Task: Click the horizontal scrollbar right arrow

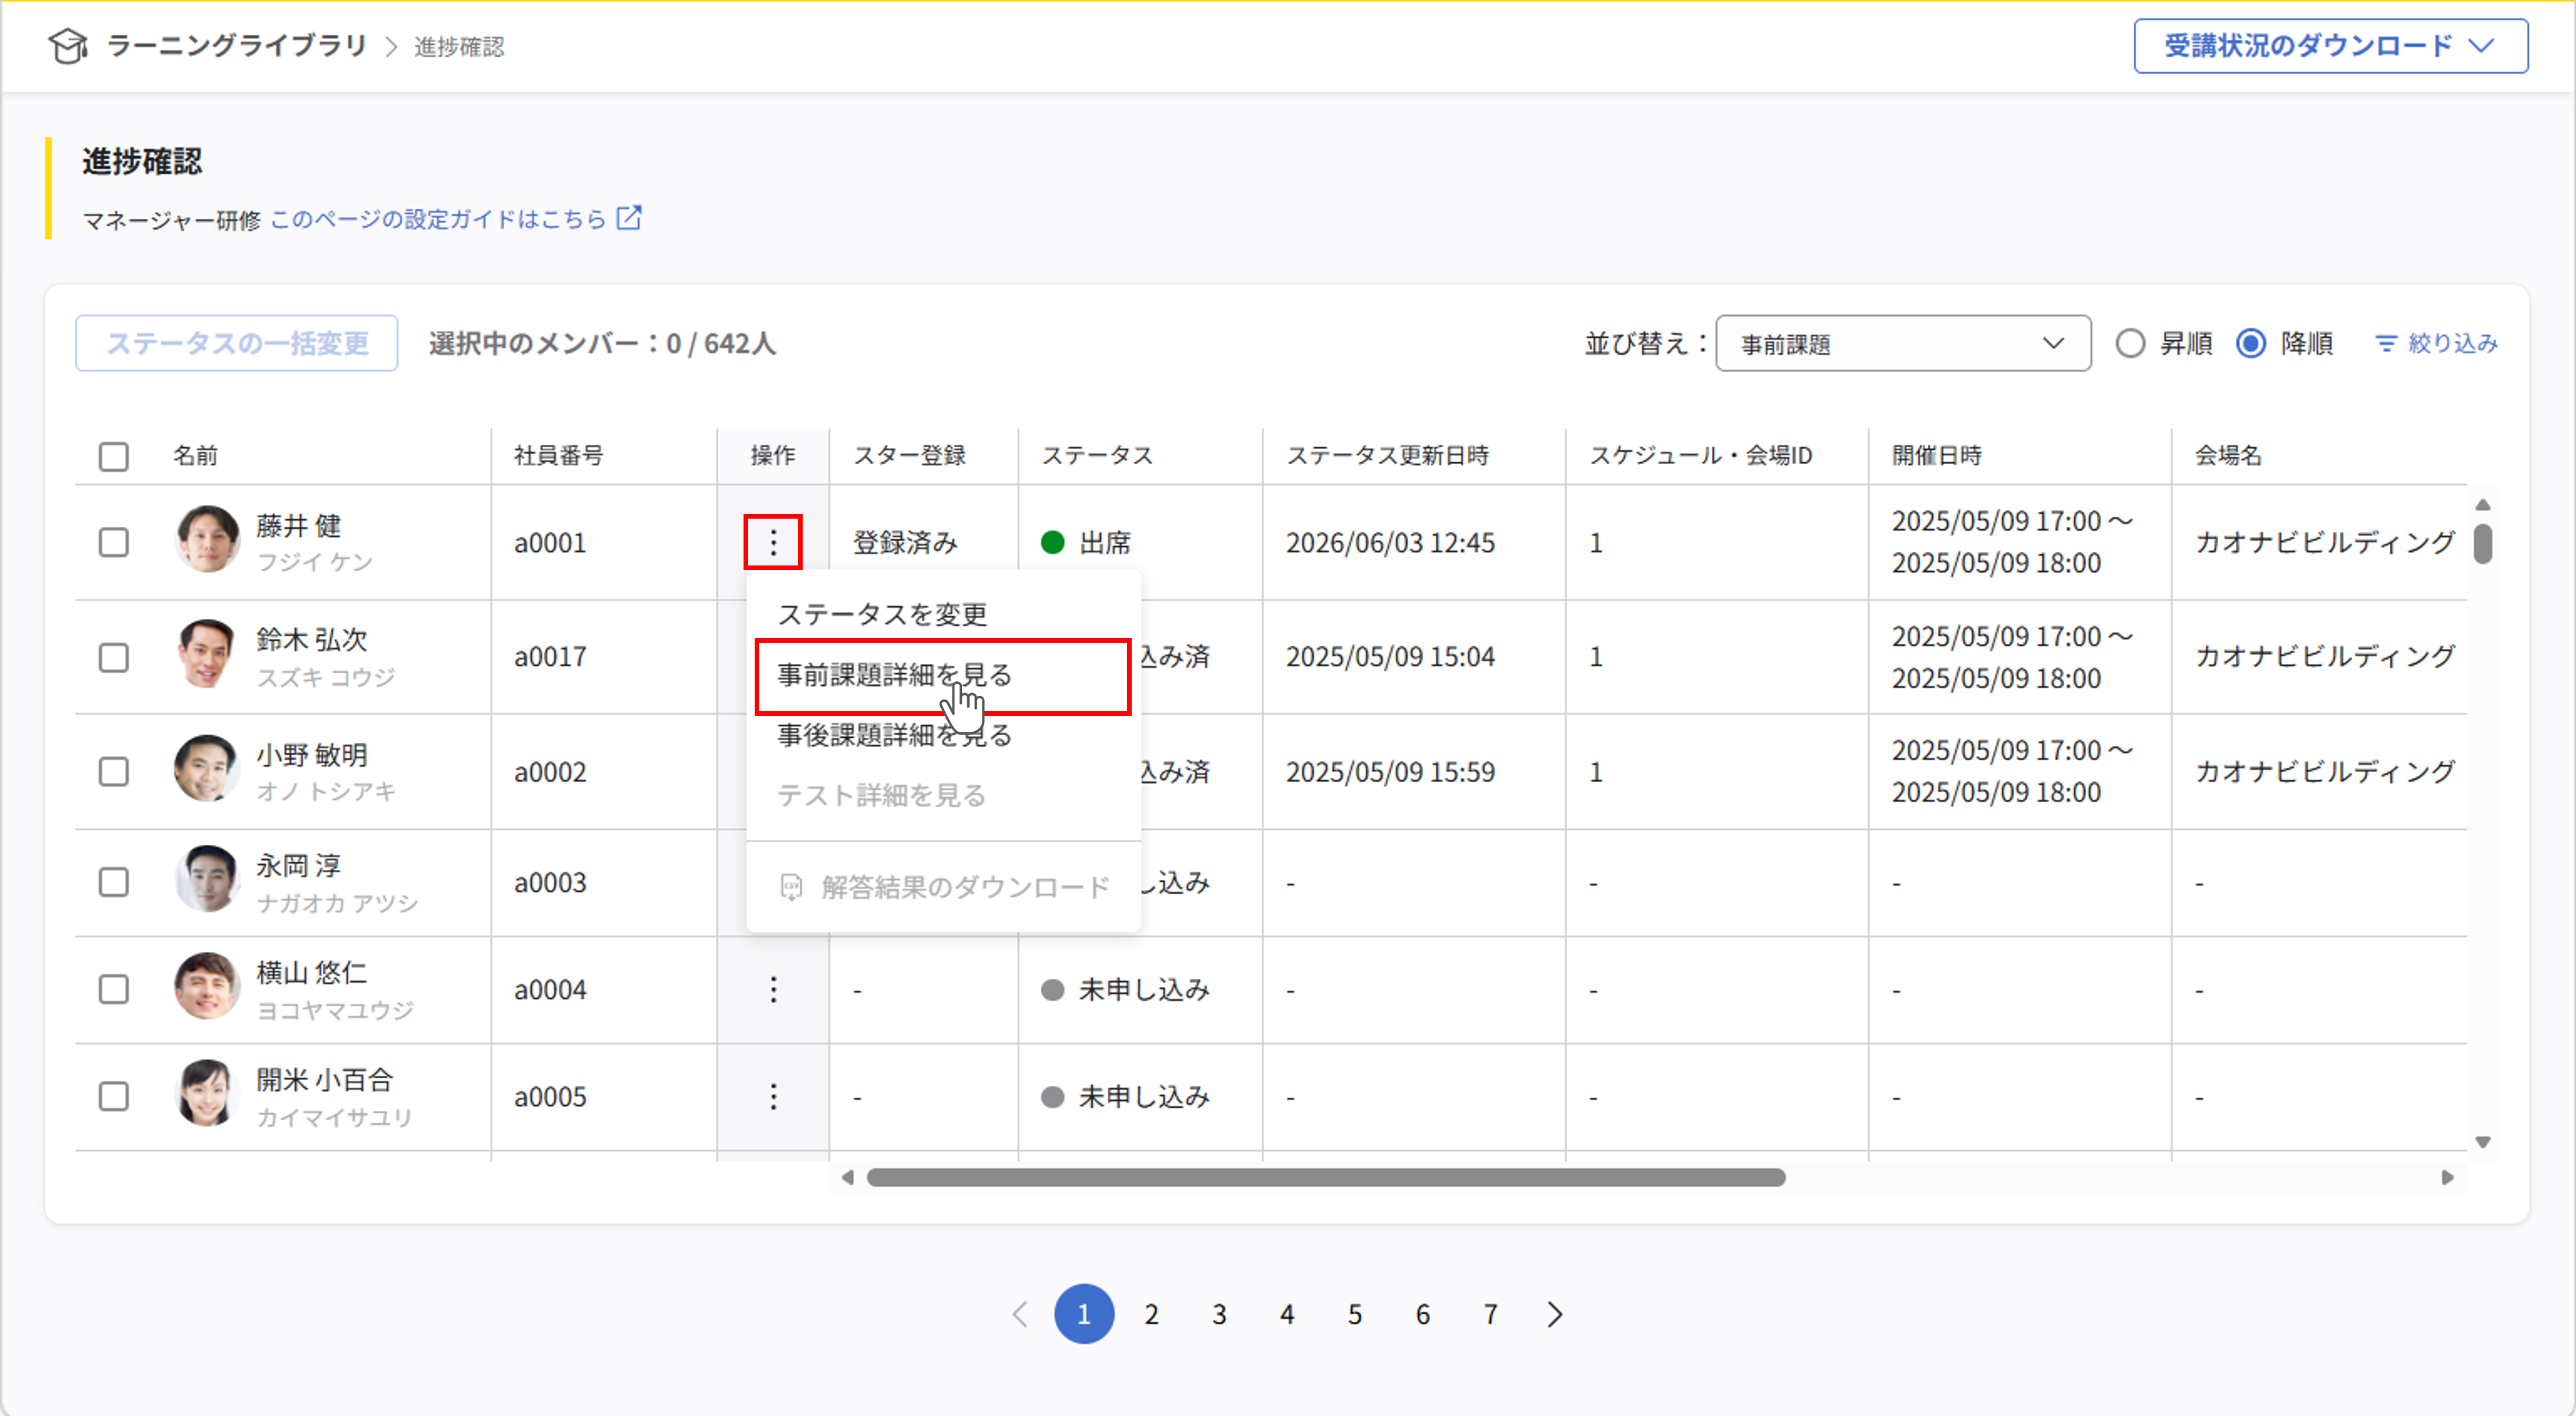Action: 2448,1177
